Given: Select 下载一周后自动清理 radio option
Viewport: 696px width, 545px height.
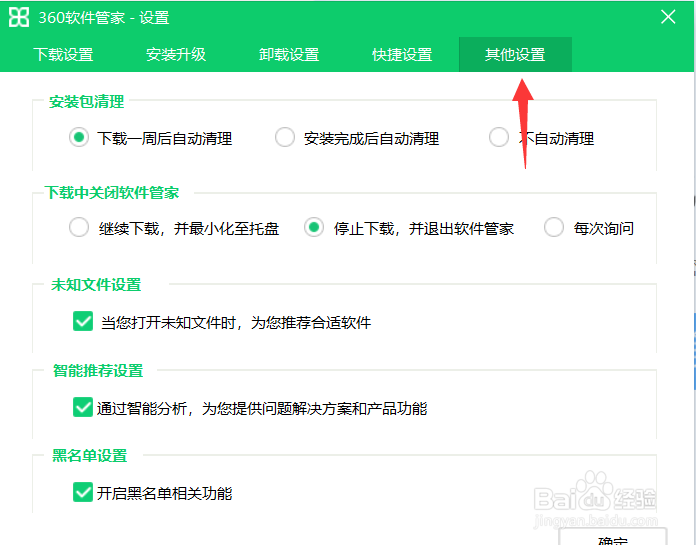Looking at the screenshot, I should tap(79, 138).
